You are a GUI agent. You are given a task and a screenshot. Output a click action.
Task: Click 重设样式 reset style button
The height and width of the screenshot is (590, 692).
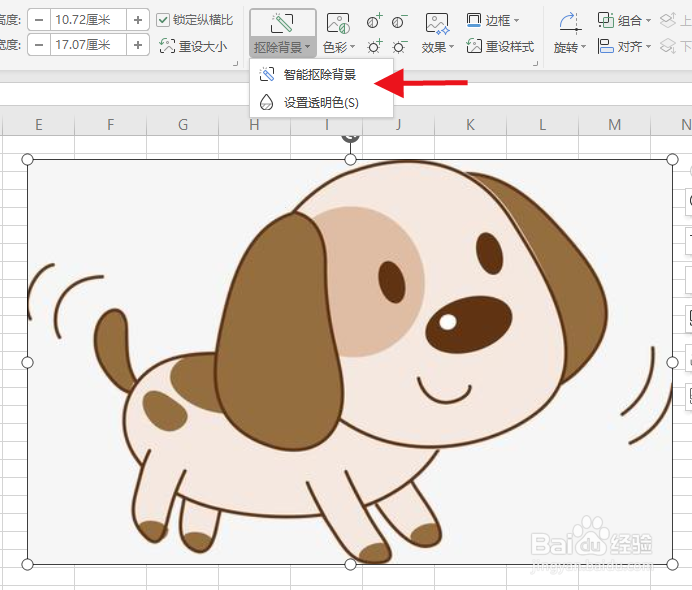(x=500, y=46)
